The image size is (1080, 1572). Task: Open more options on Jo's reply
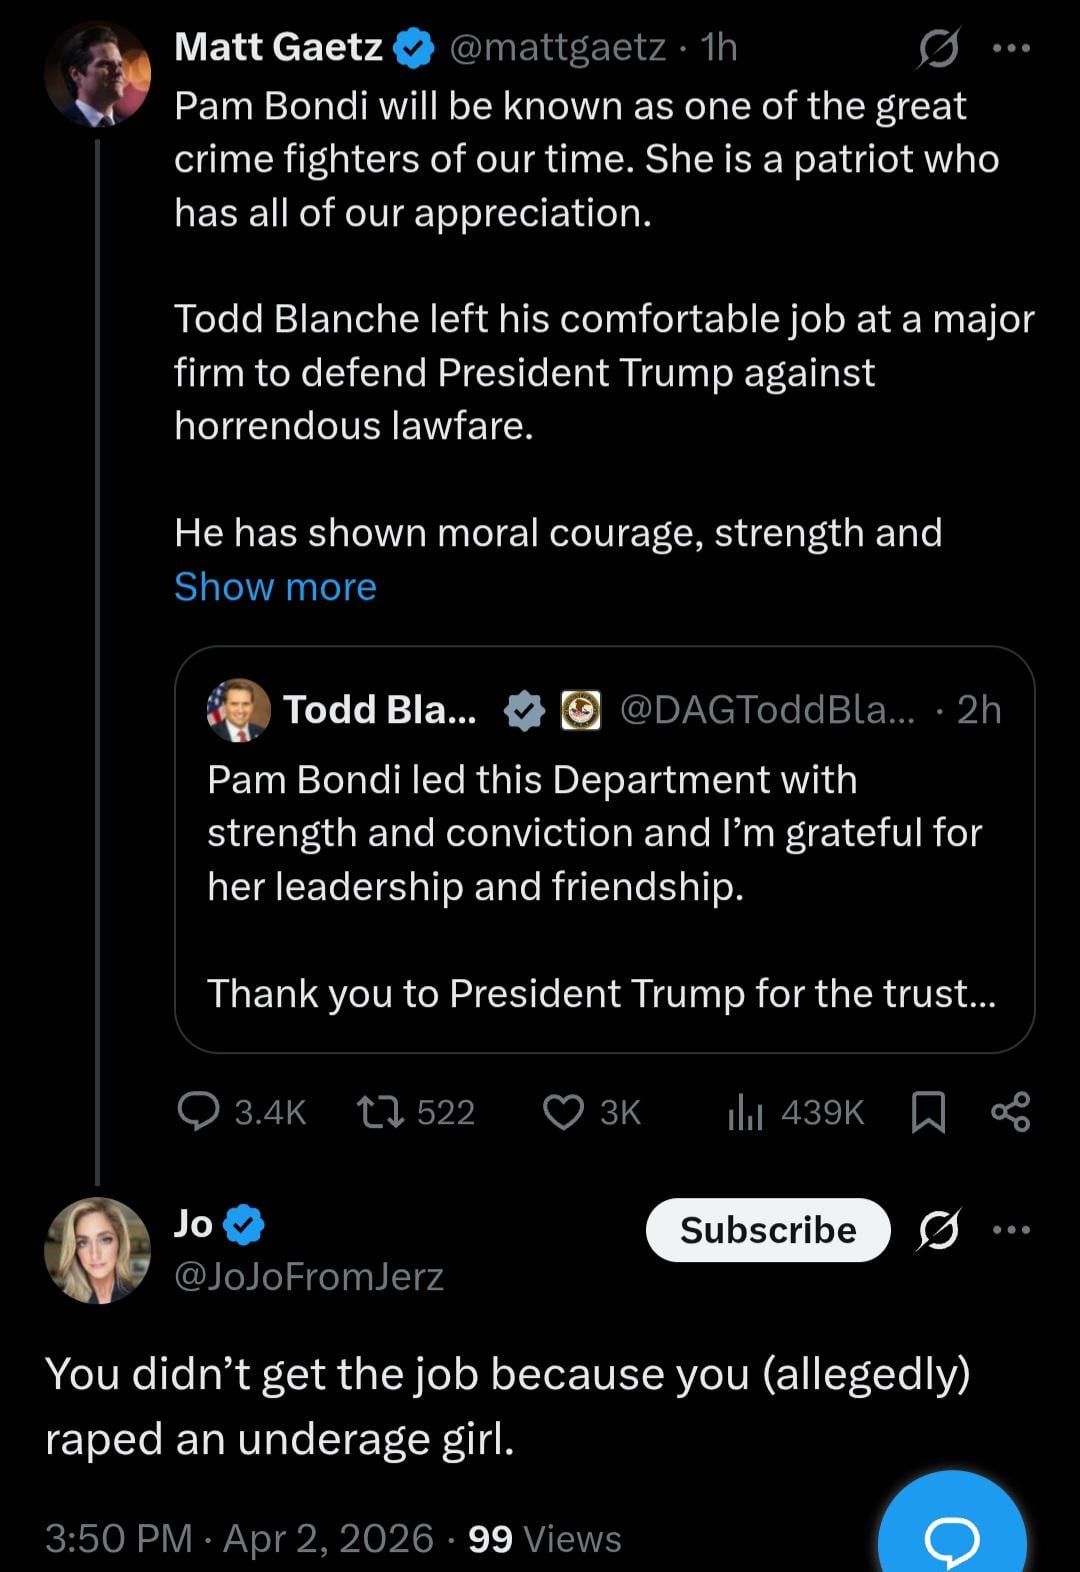click(1011, 1230)
